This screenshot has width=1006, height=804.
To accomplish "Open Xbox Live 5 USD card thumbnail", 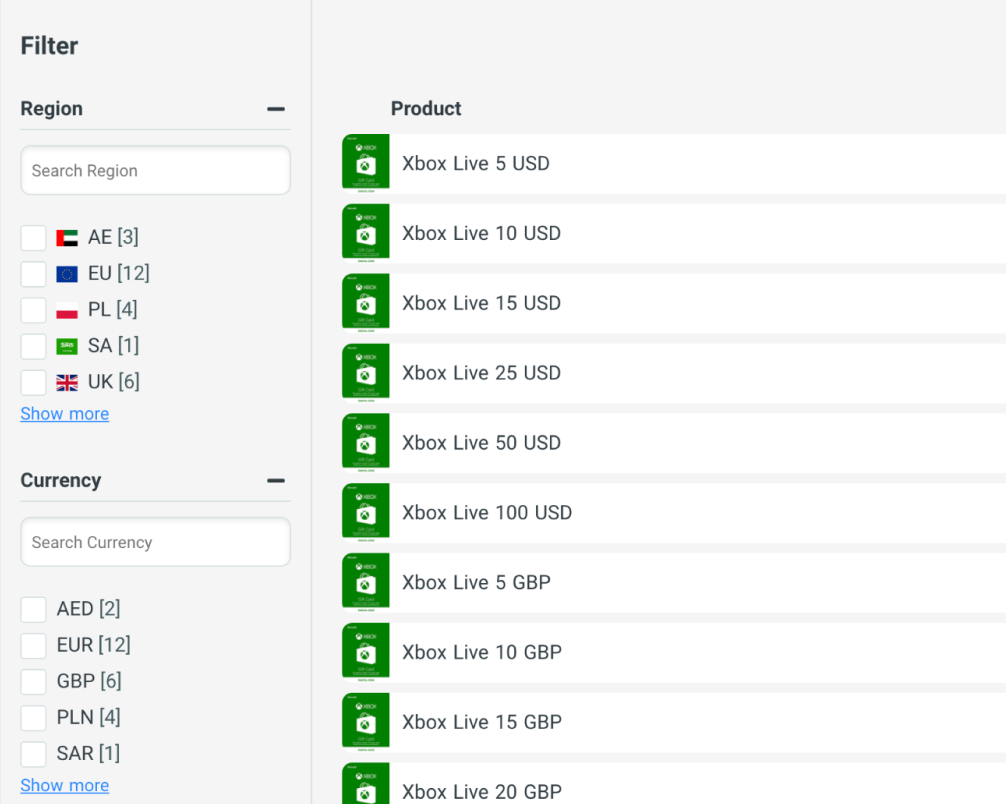I will pos(366,164).
